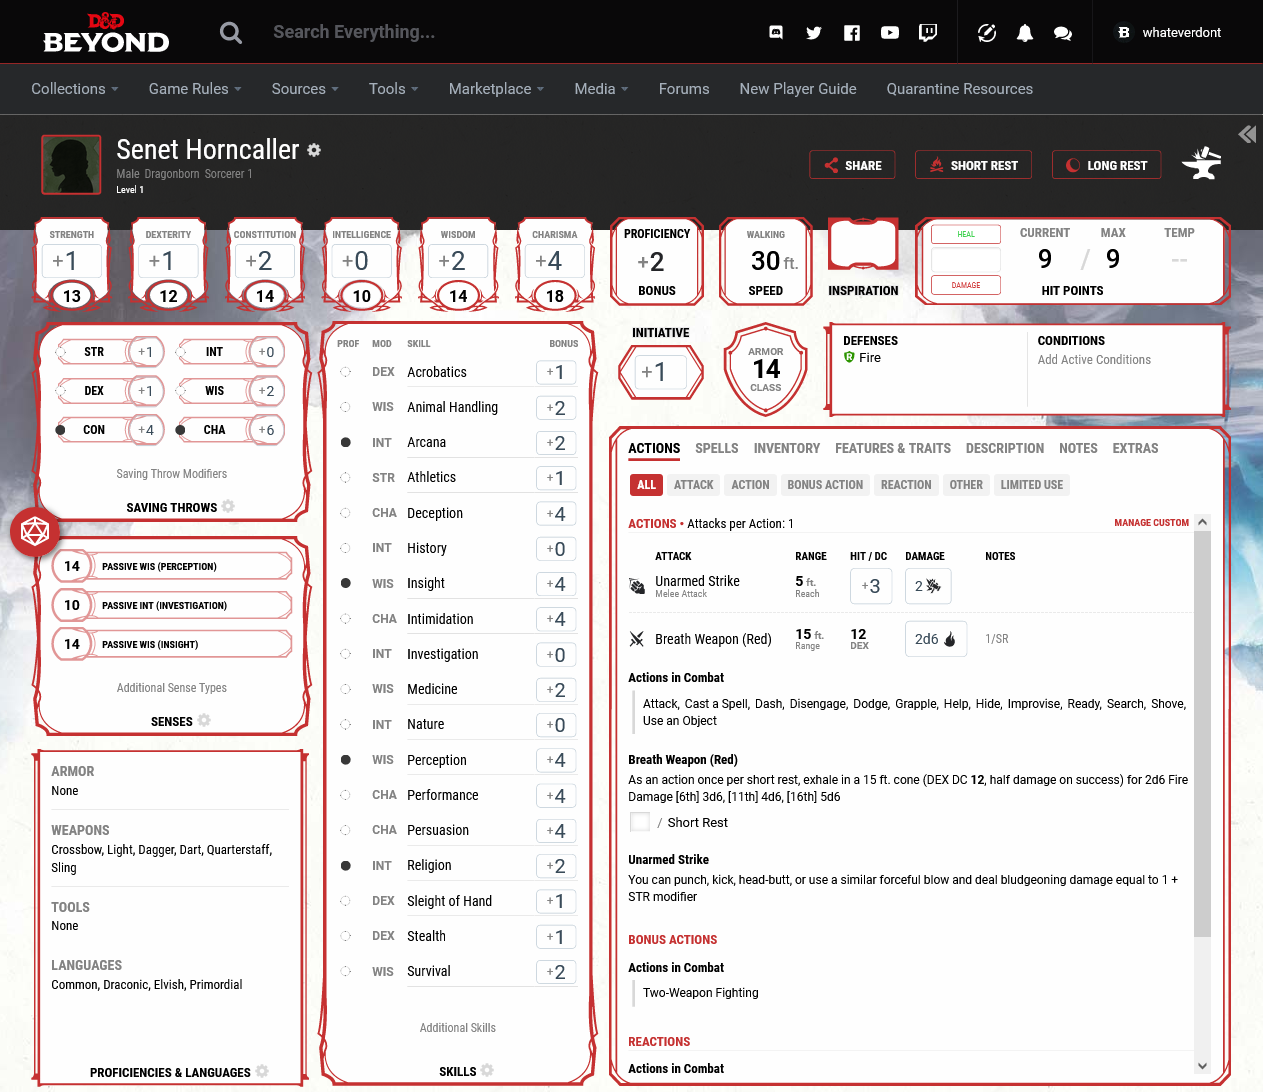1263x1092 pixels.
Task: Switch to the Spells tab
Action: point(717,449)
